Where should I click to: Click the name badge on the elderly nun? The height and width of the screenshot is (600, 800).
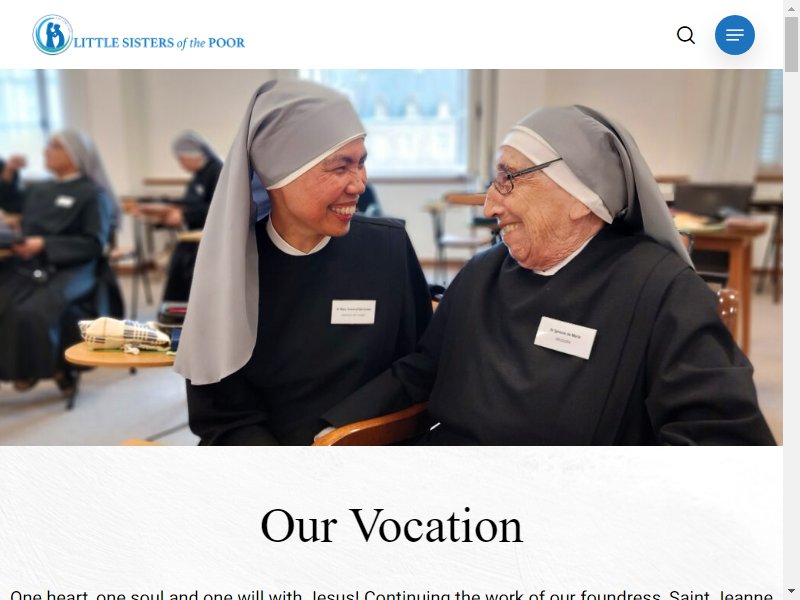pos(565,338)
